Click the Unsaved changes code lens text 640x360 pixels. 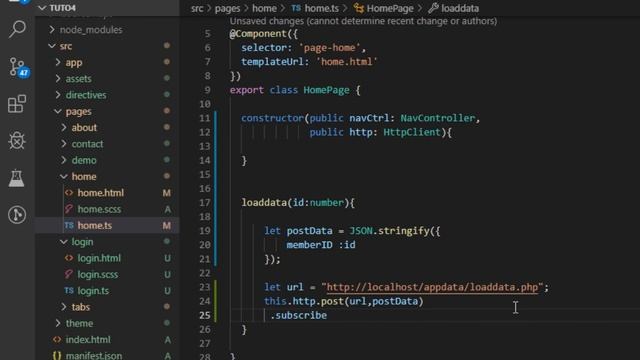(x=363, y=21)
